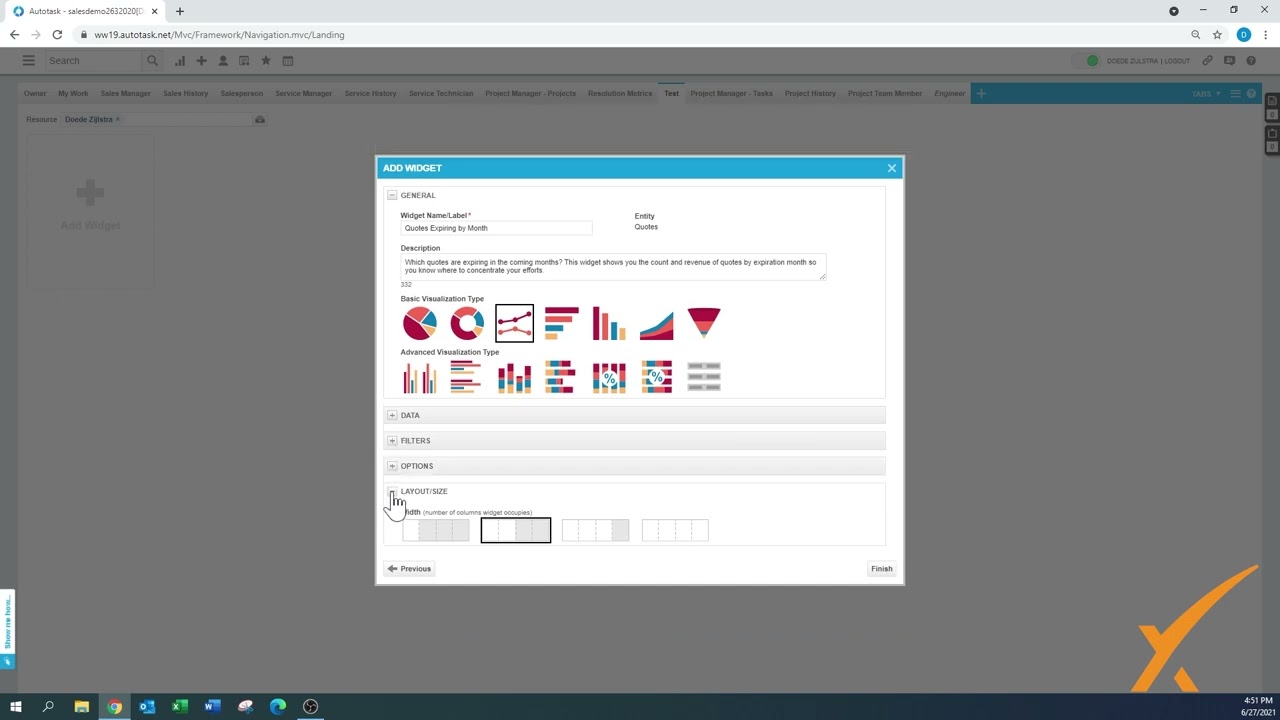Add a new dashboard tab with plus
The image size is (1280, 720).
tap(981, 94)
